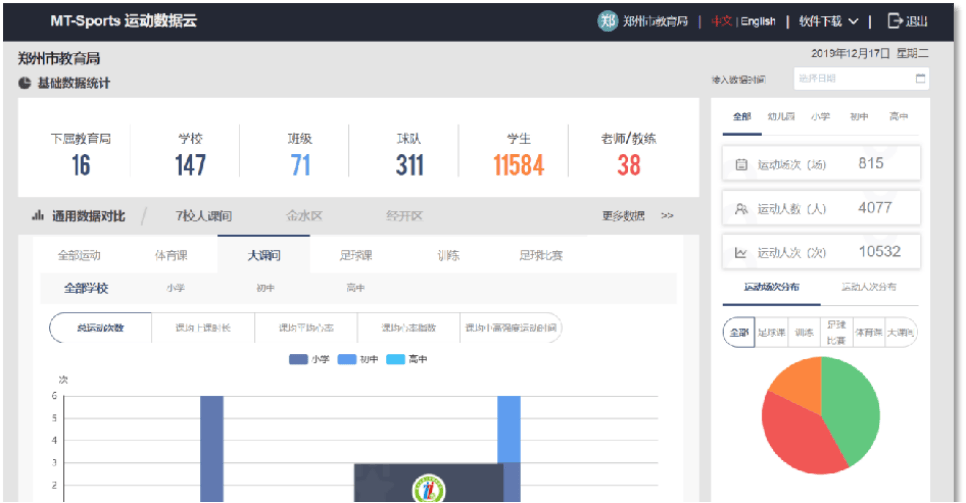Switch to the 足球课 tab
966x503 pixels.
pyautogui.click(x=355, y=255)
